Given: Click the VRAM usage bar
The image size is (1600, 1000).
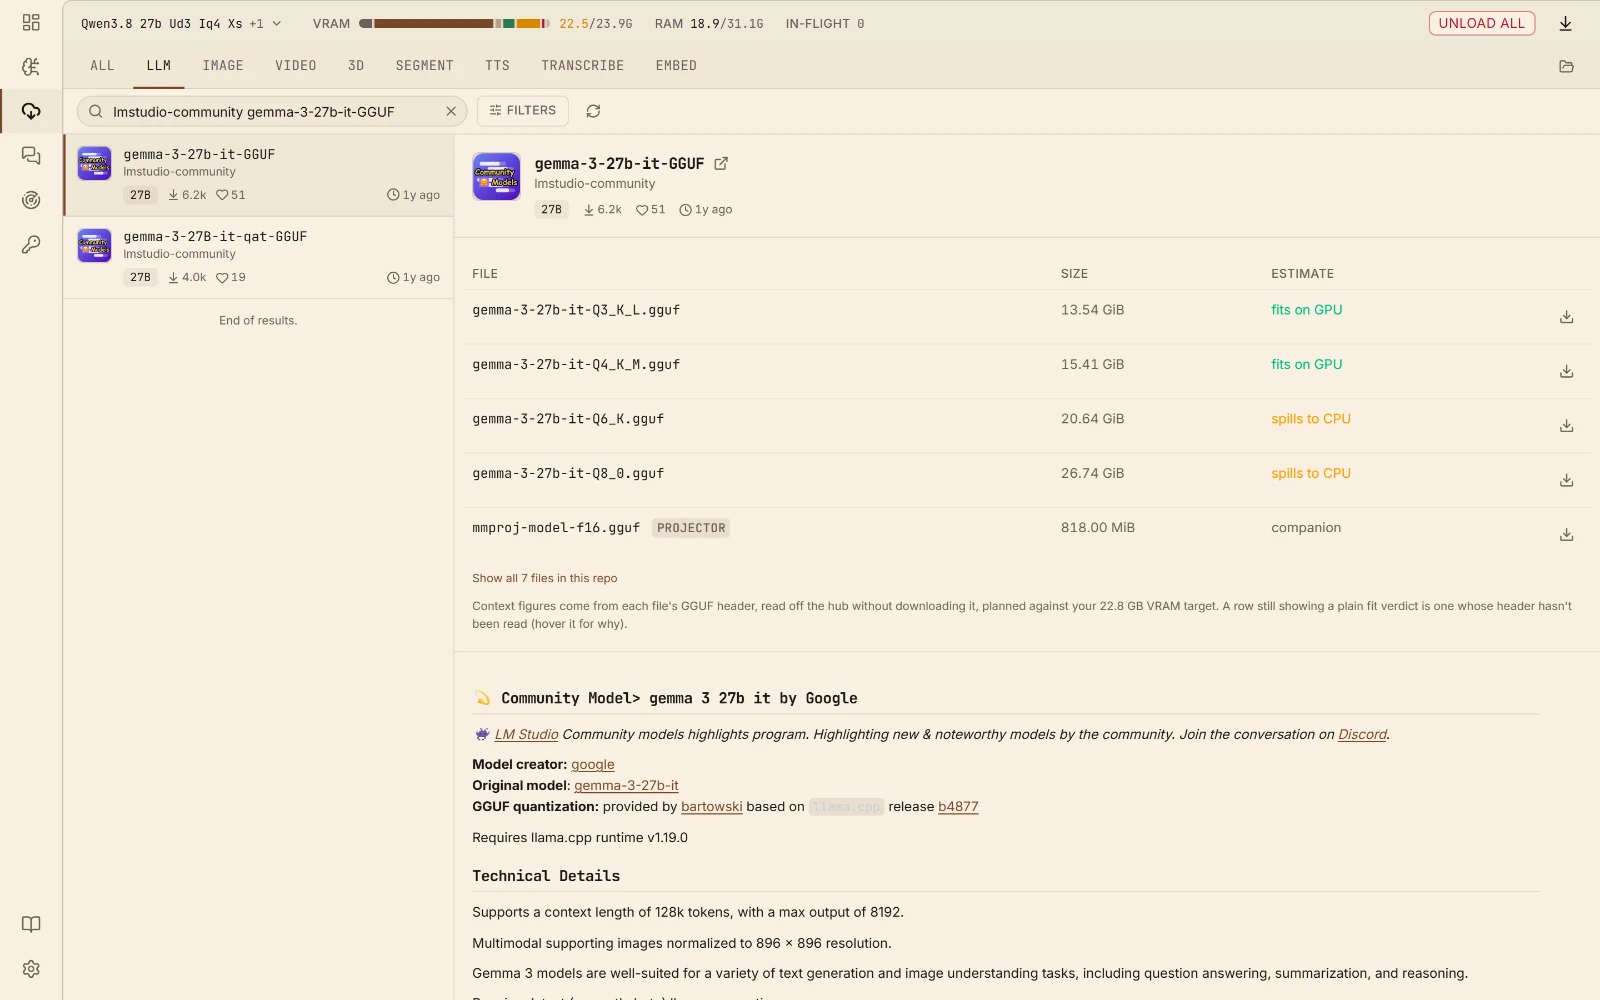Looking at the screenshot, I should click(455, 23).
